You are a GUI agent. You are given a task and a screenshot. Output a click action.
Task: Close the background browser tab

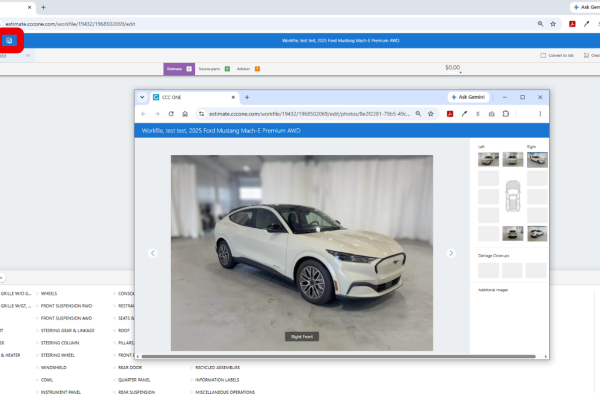[29, 7]
